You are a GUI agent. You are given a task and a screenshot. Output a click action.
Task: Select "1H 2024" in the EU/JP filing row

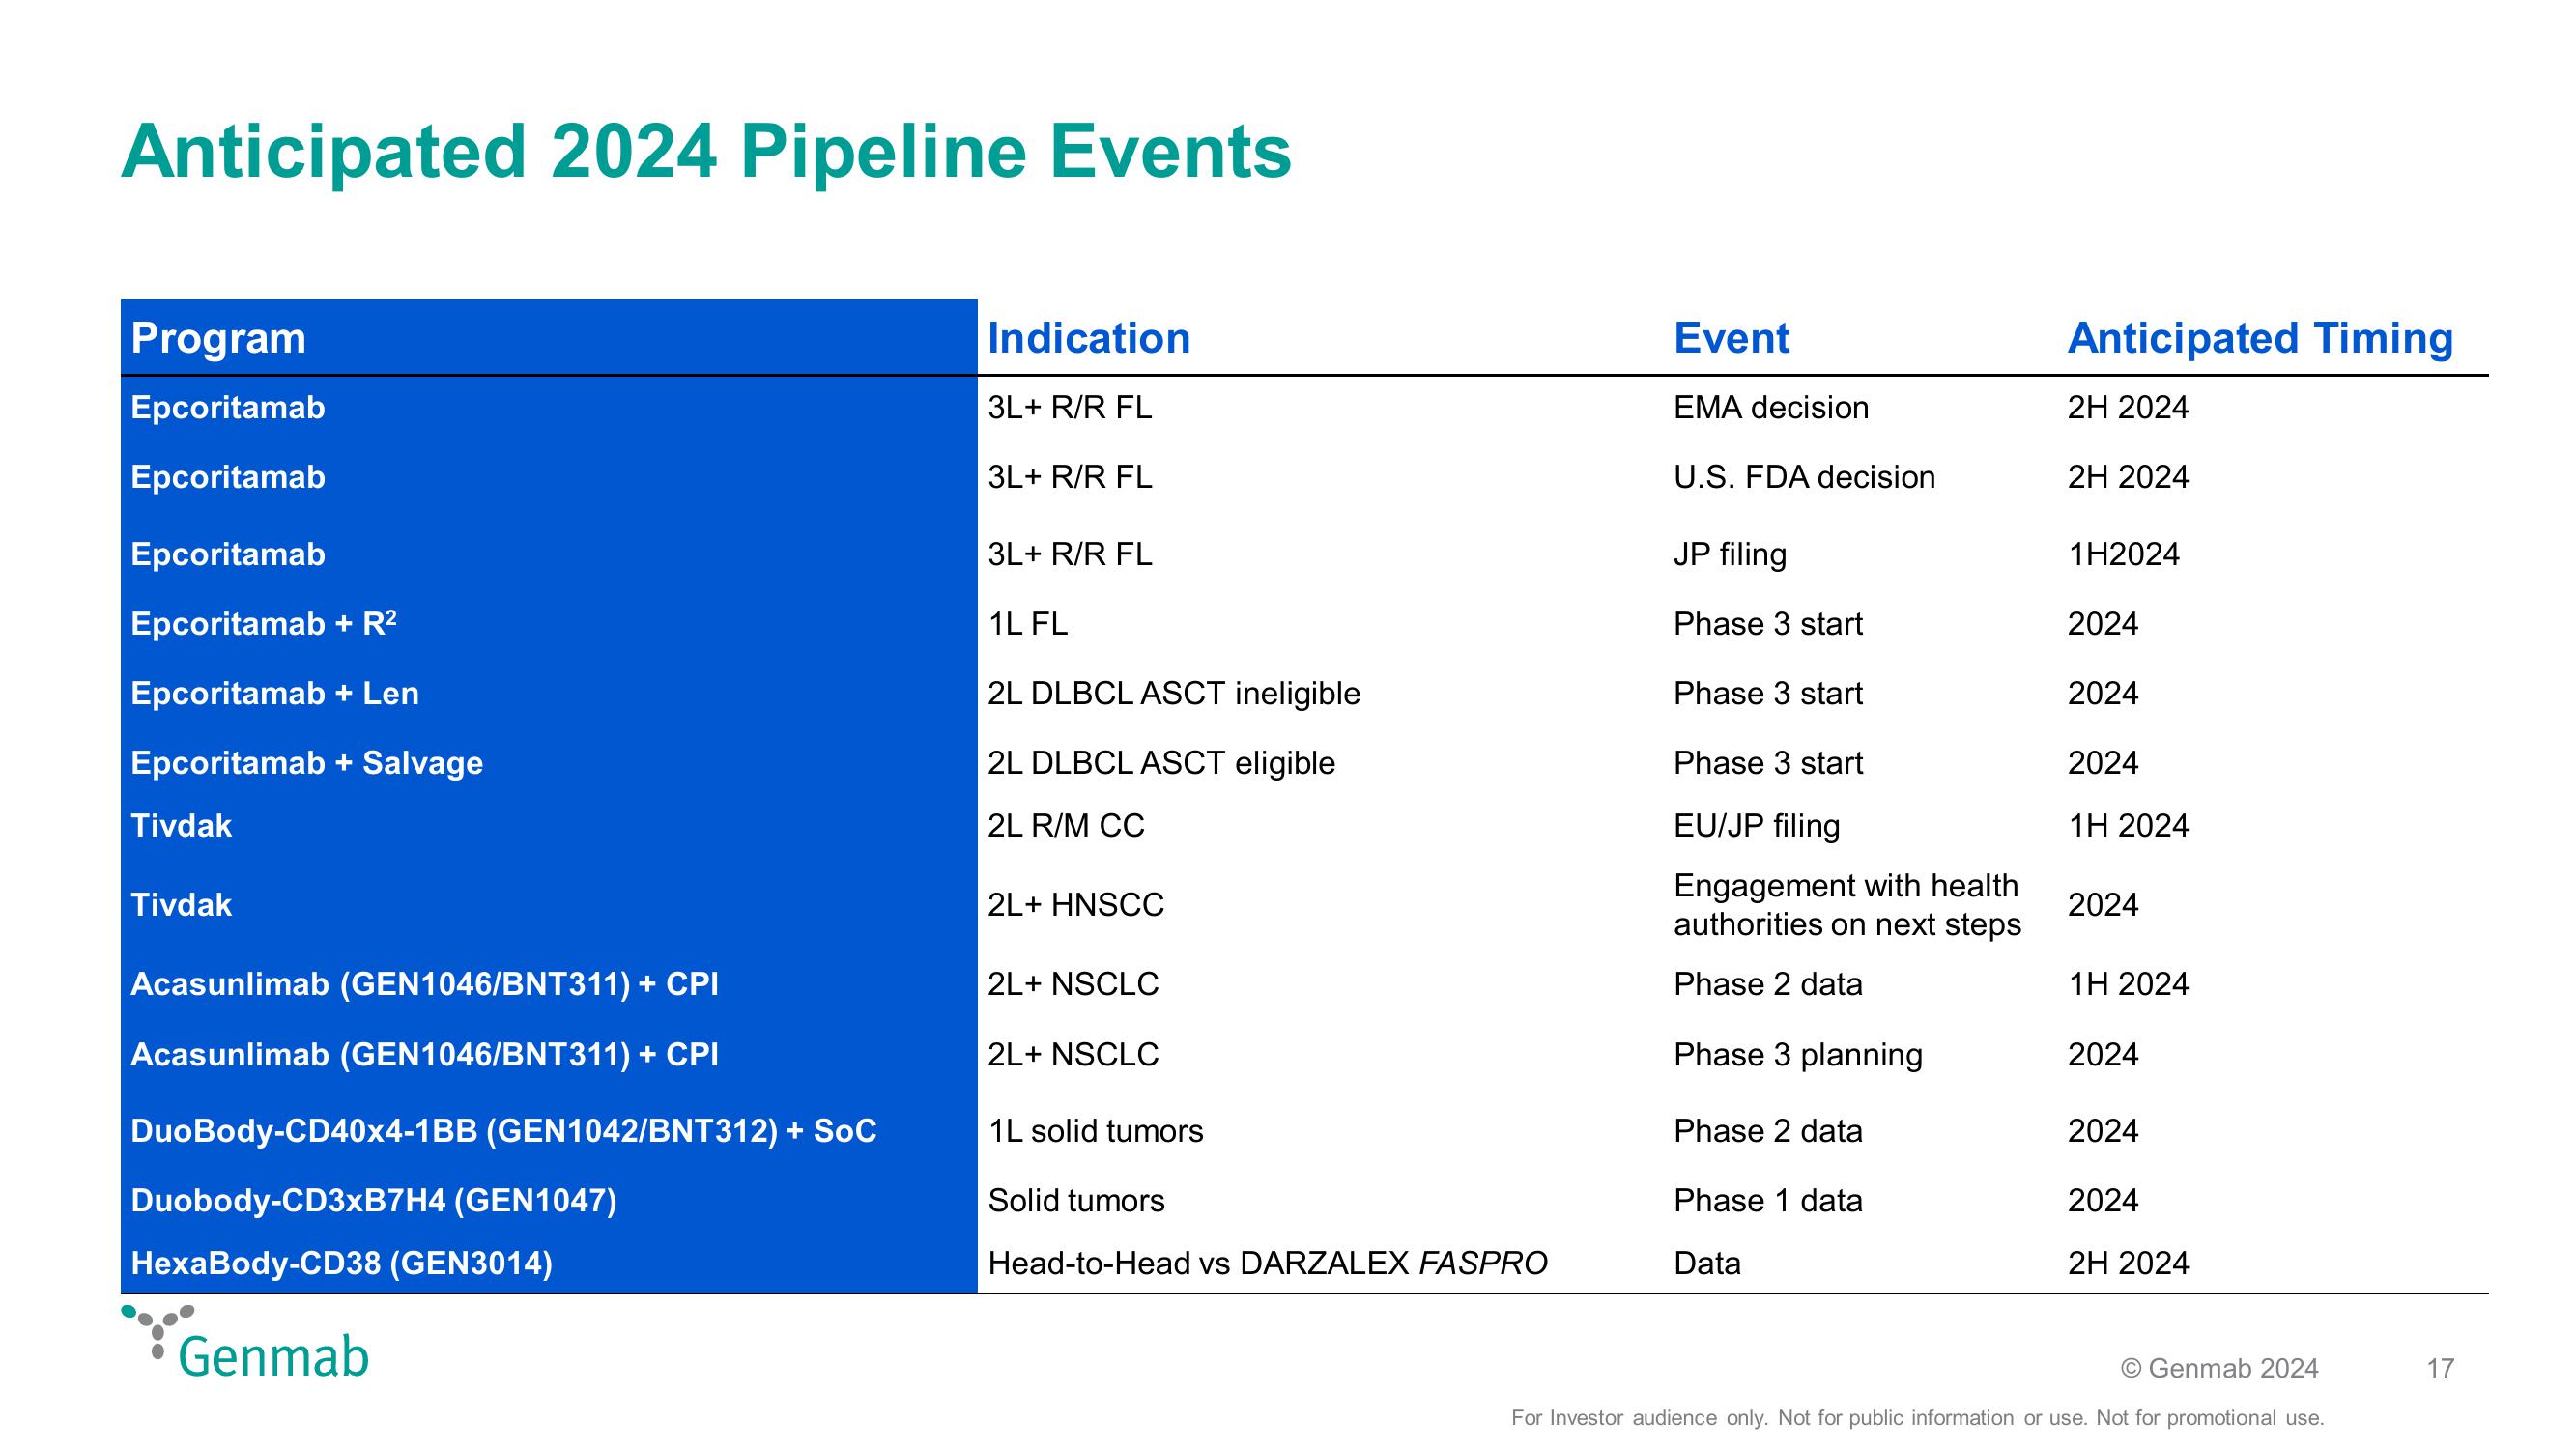coord(2128,826)
